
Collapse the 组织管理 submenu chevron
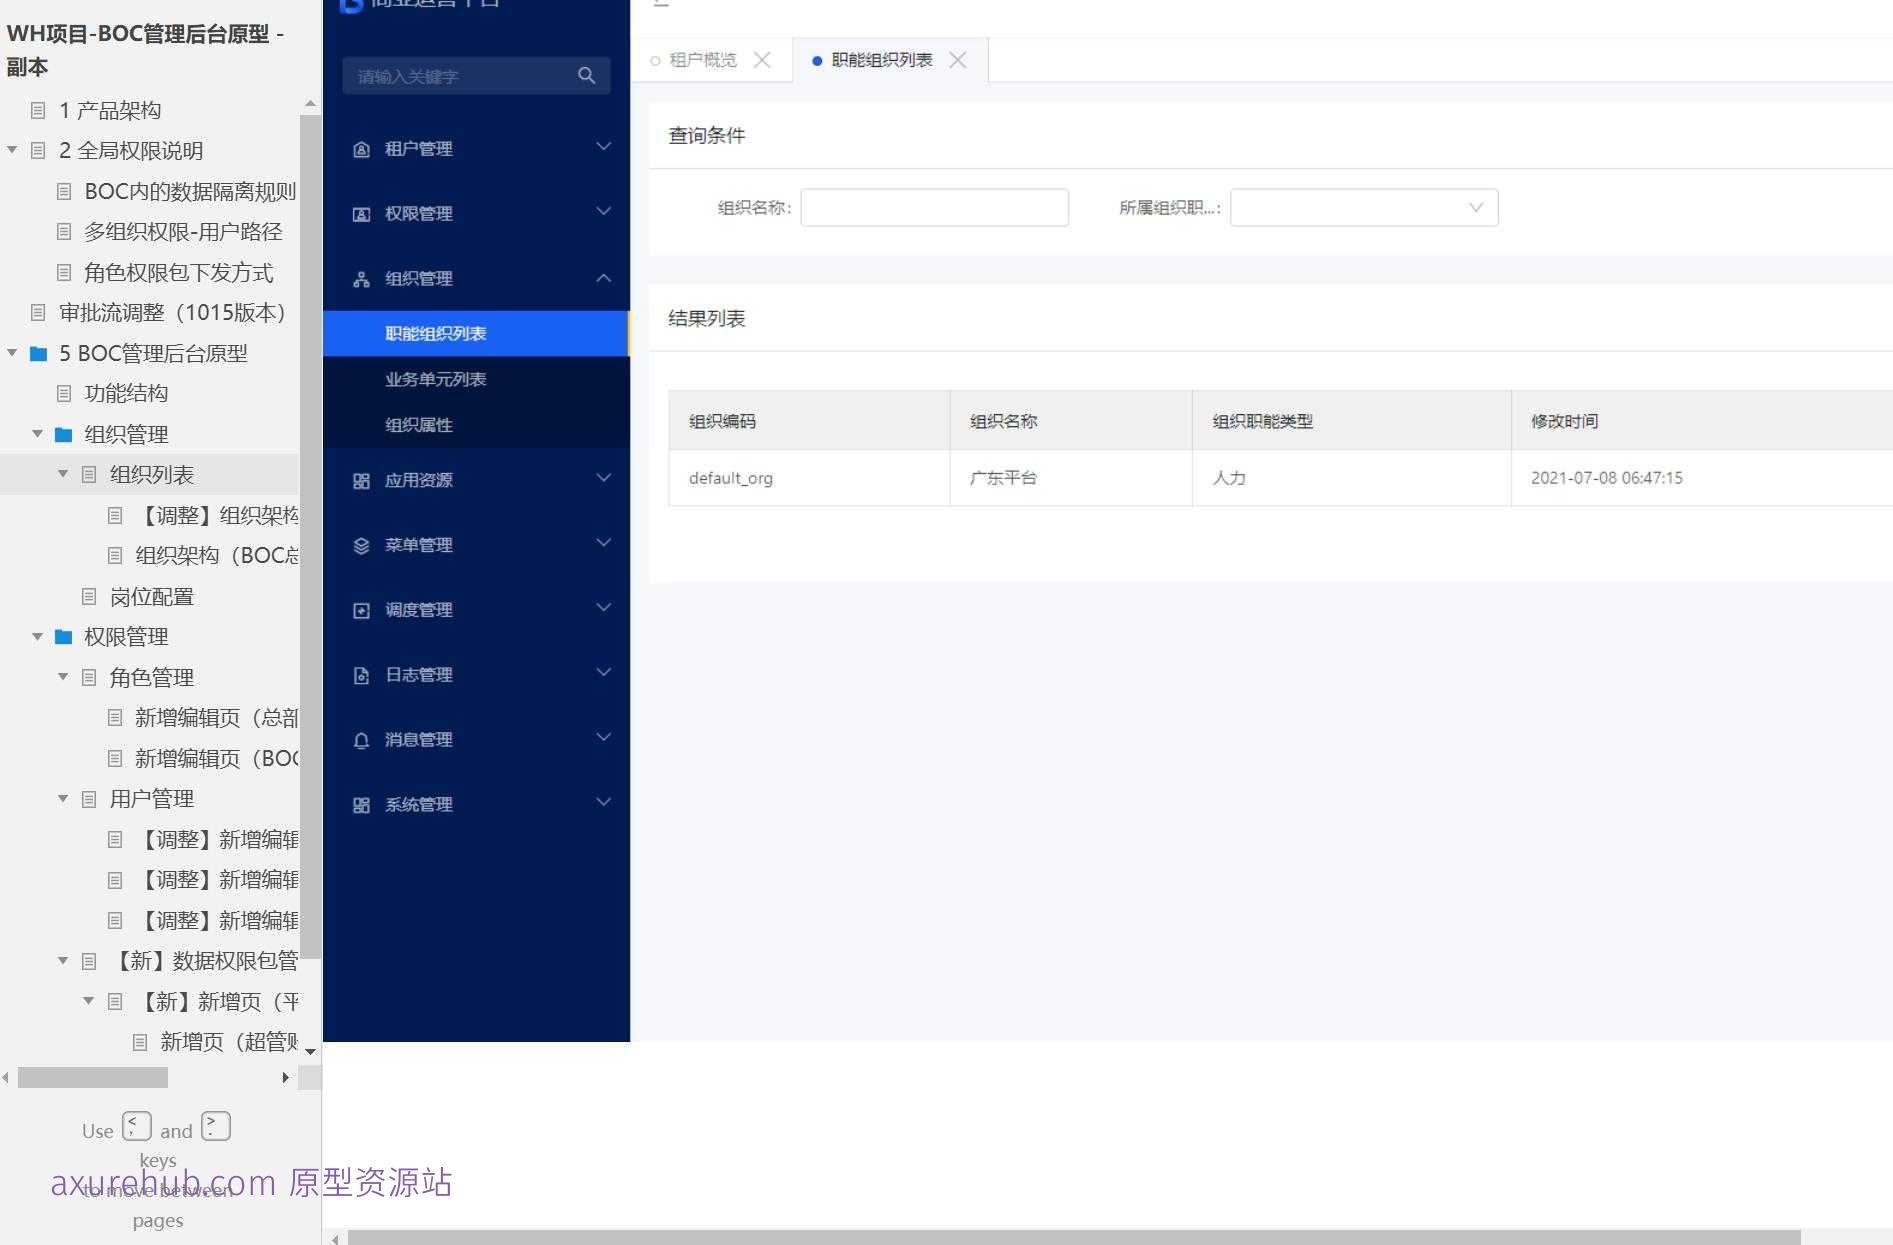(602, 278)
